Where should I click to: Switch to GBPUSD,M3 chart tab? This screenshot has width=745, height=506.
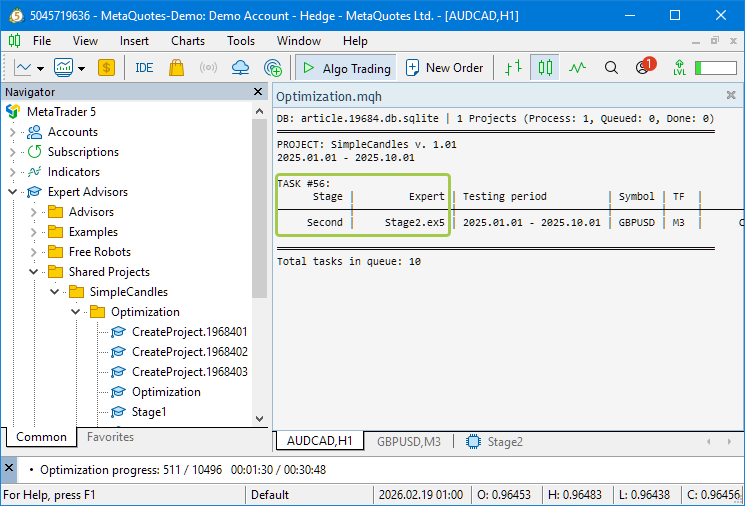(x=409, y=442)
